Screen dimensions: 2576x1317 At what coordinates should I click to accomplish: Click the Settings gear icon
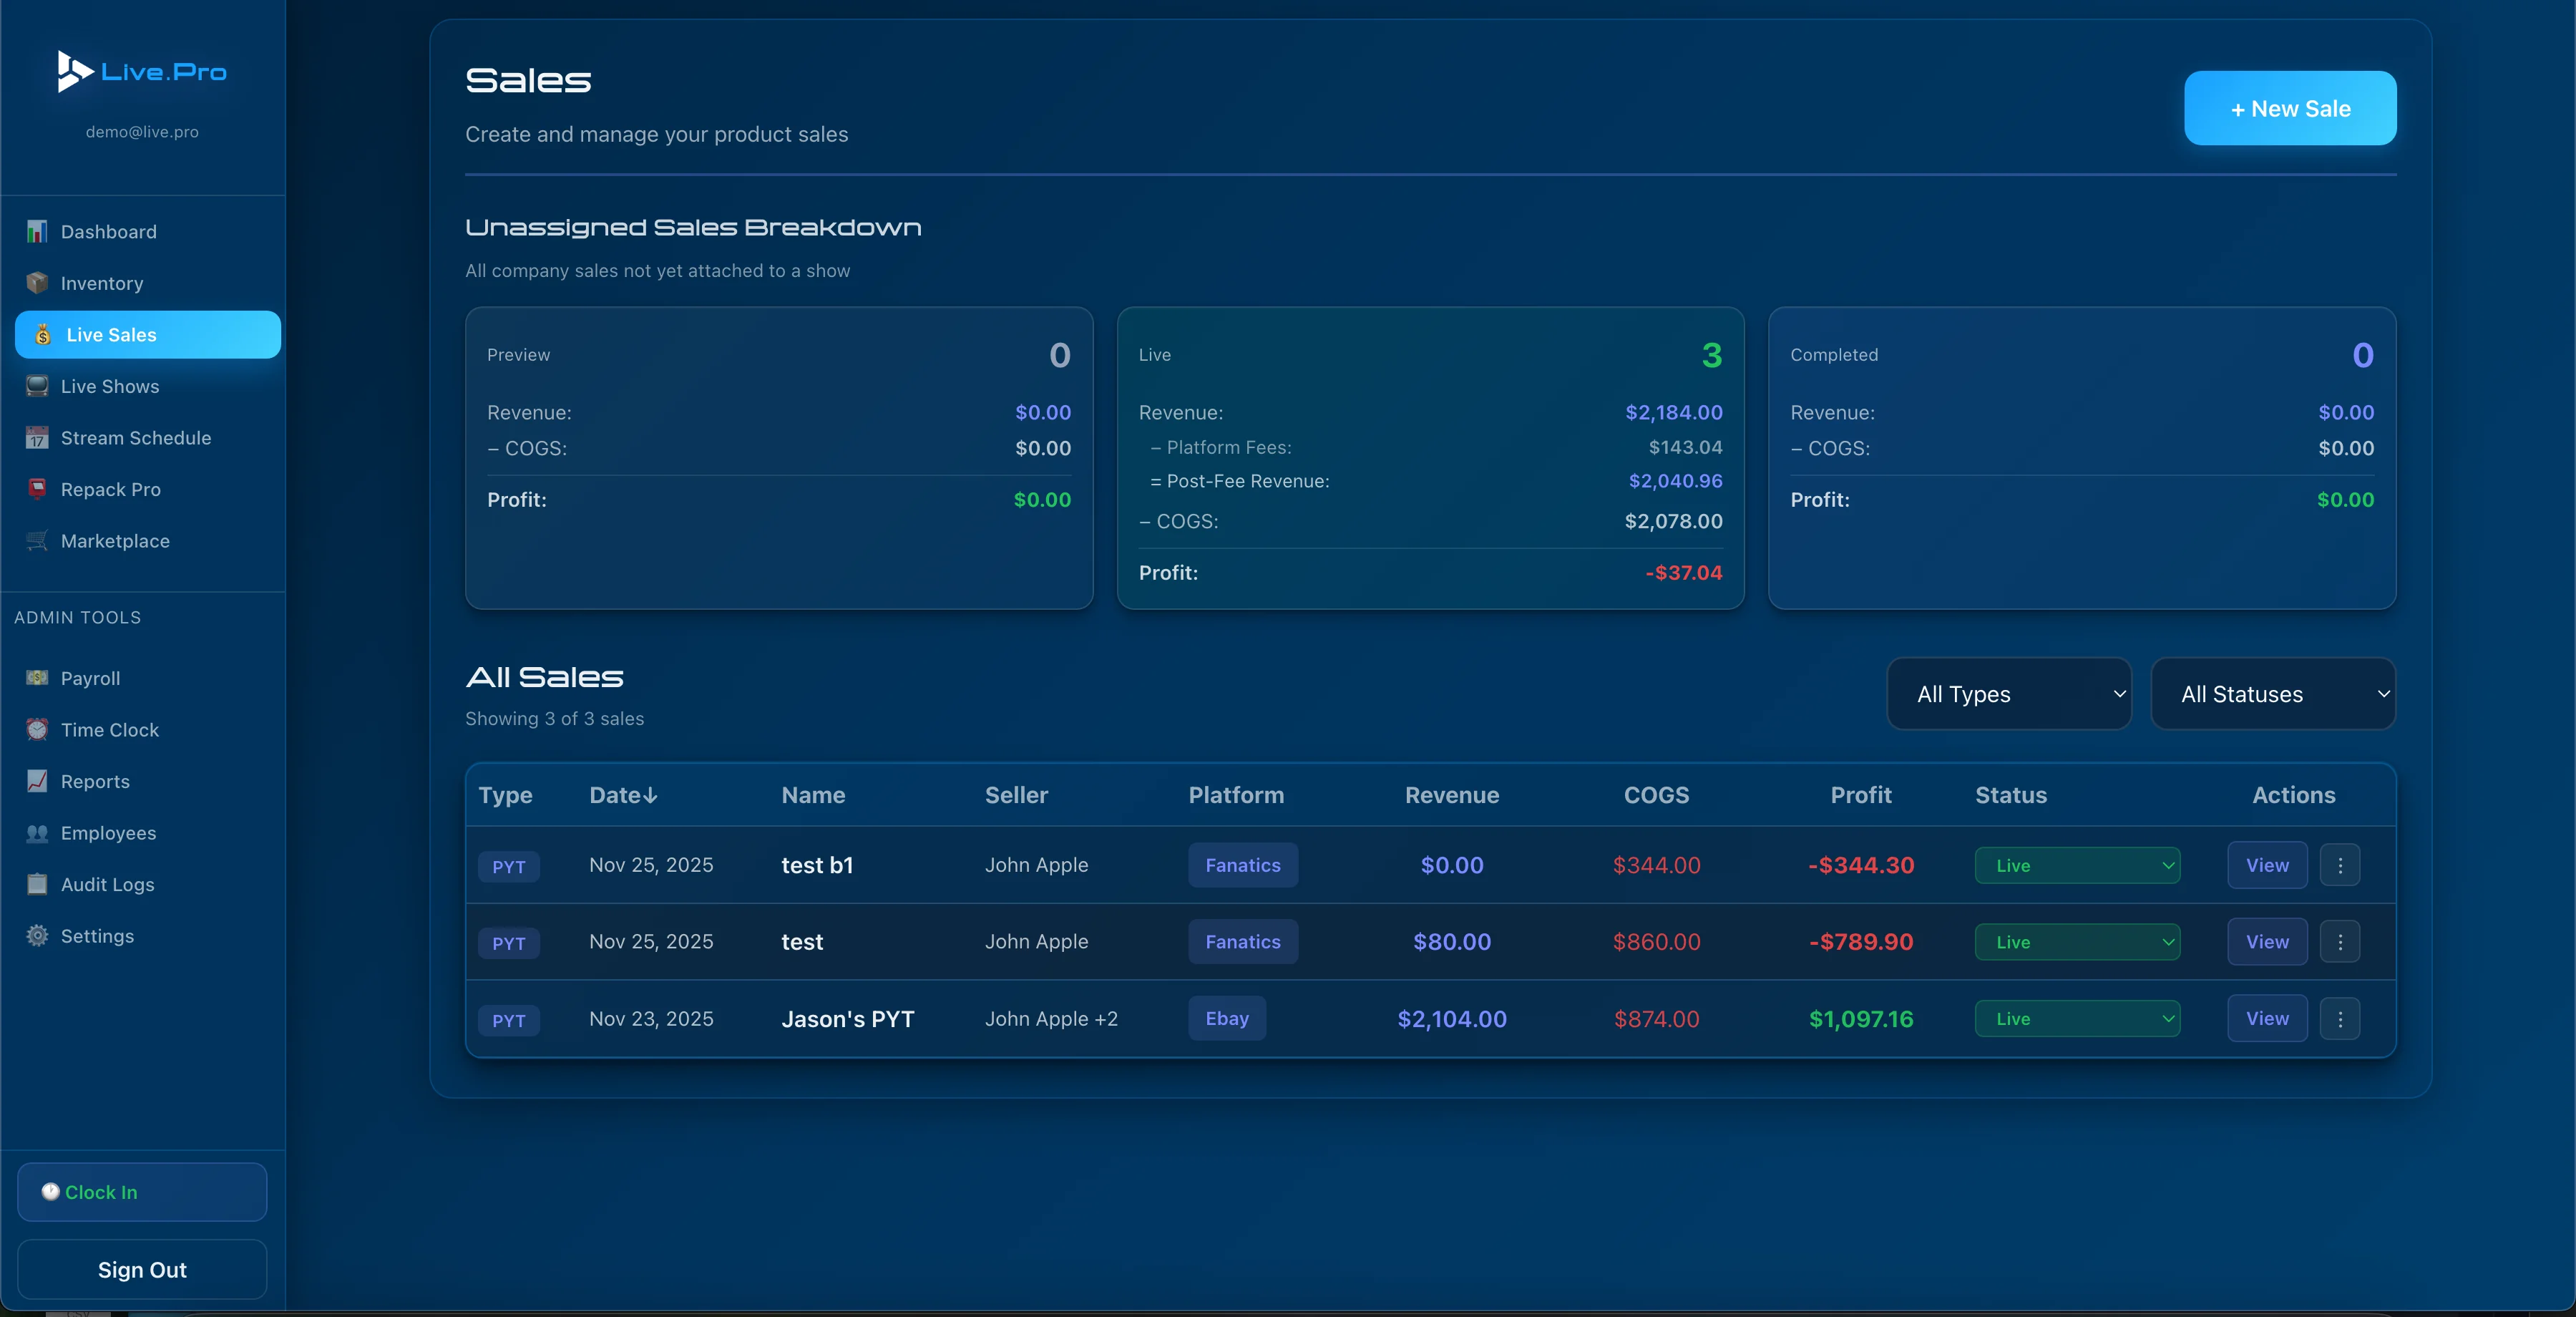(x=37, y=936)
